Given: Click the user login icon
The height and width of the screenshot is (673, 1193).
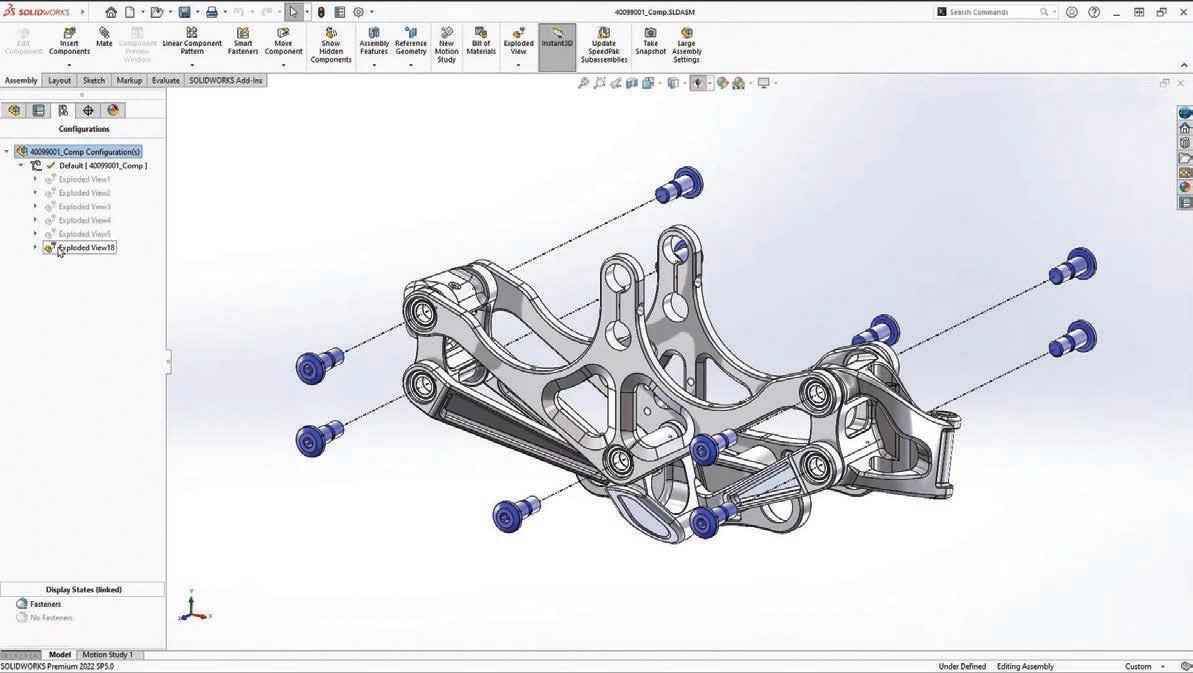Looking at the screenshot, I should tap(1071, 12).
